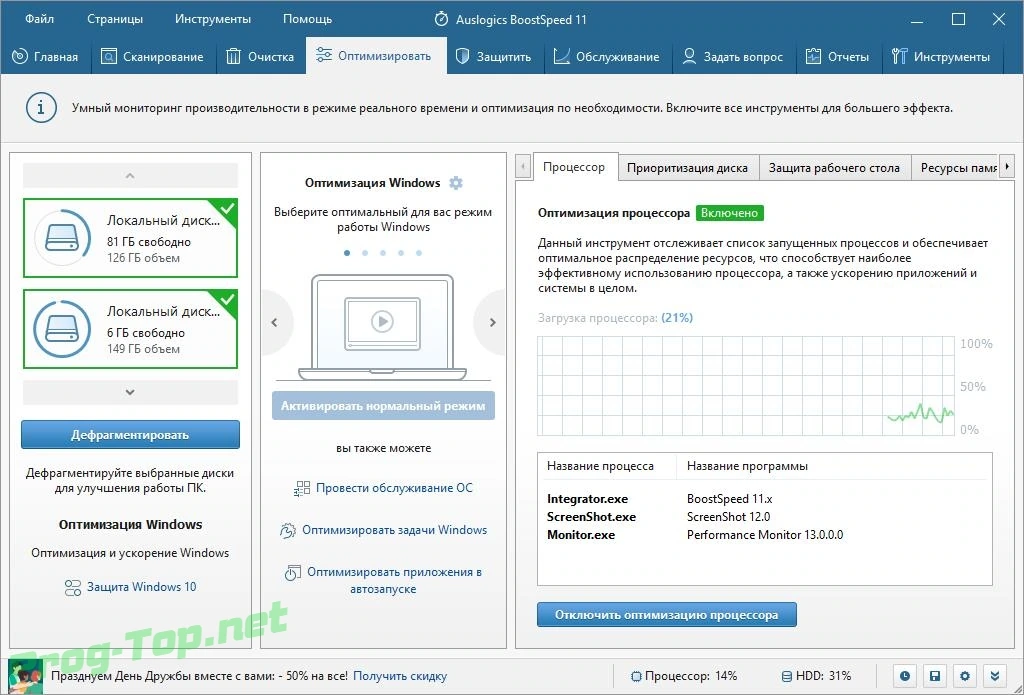
Task: Click the stopwatch icon beside Auslogics BoostSpeed title
Action: tap(441, 19)
